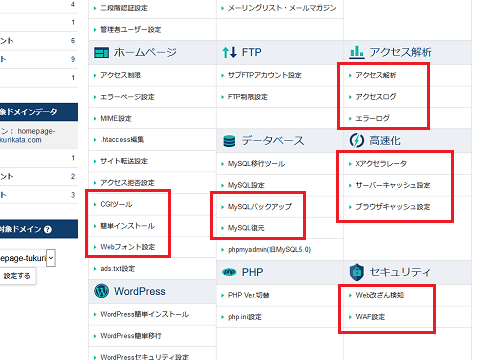
Task: Open 二段階認証設定
Action: click(x=124, y=8)
